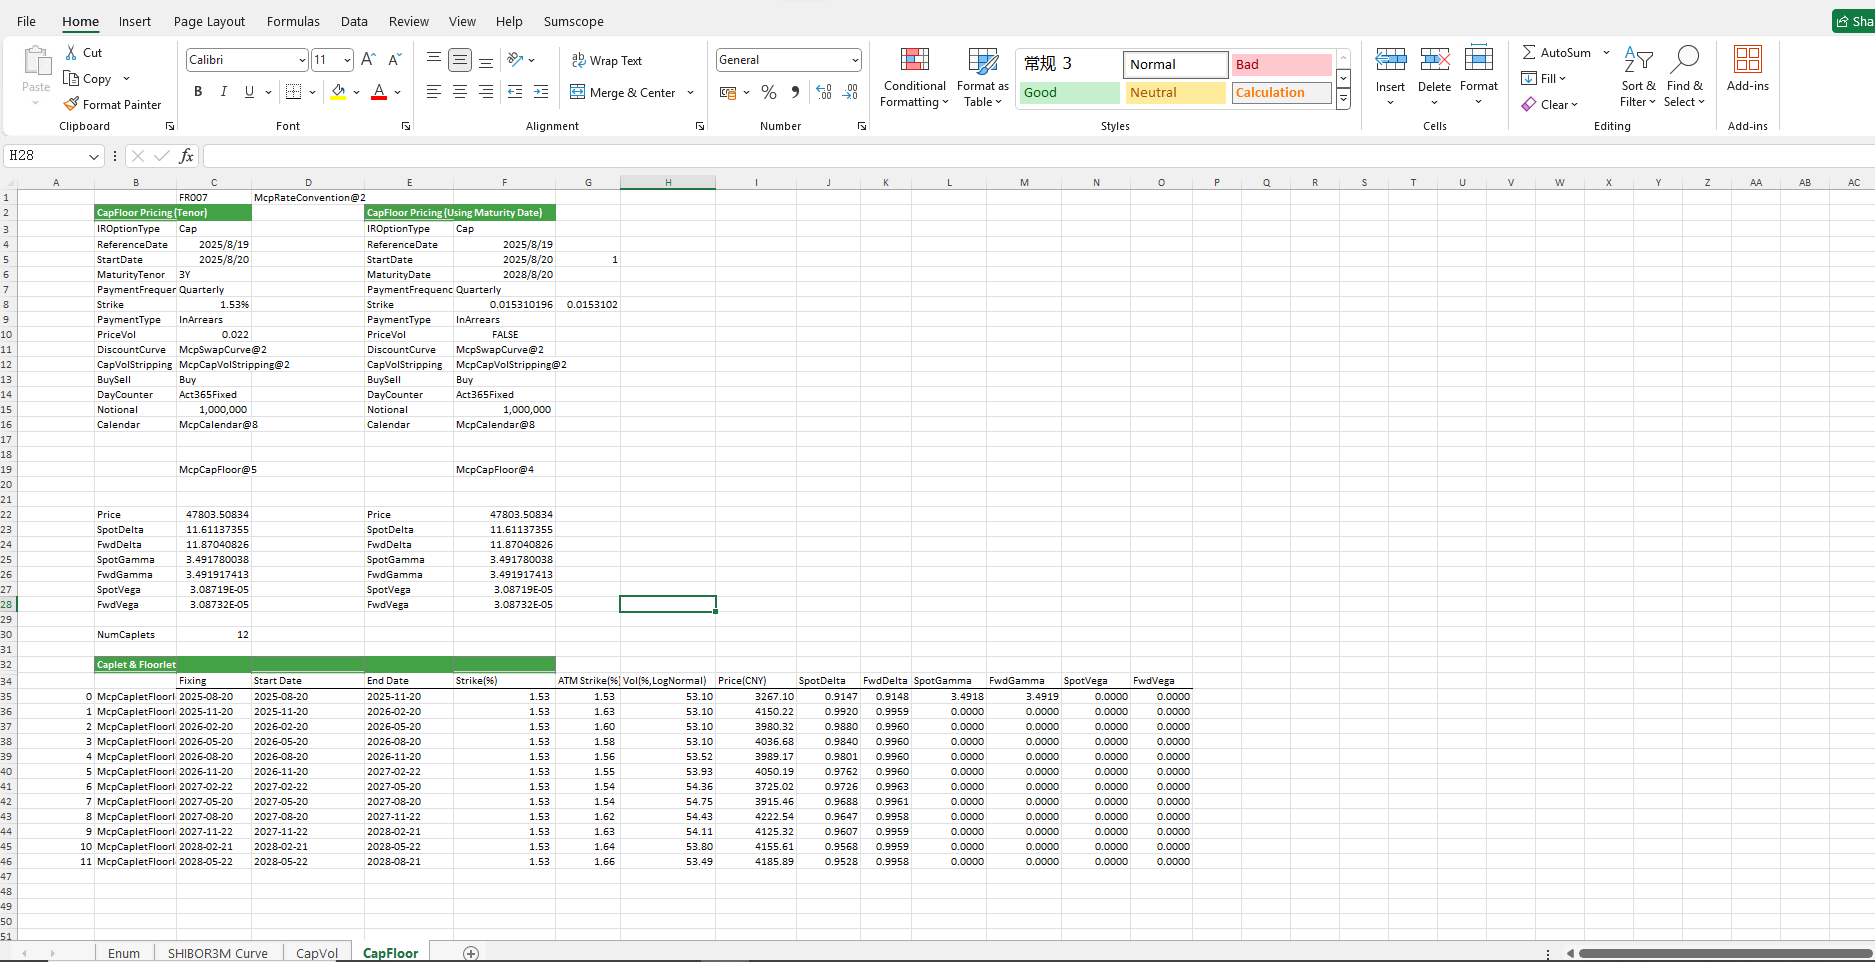Open the General number format dropdown
This screenshot has height=962, width=1875.
tap(855, 60)
